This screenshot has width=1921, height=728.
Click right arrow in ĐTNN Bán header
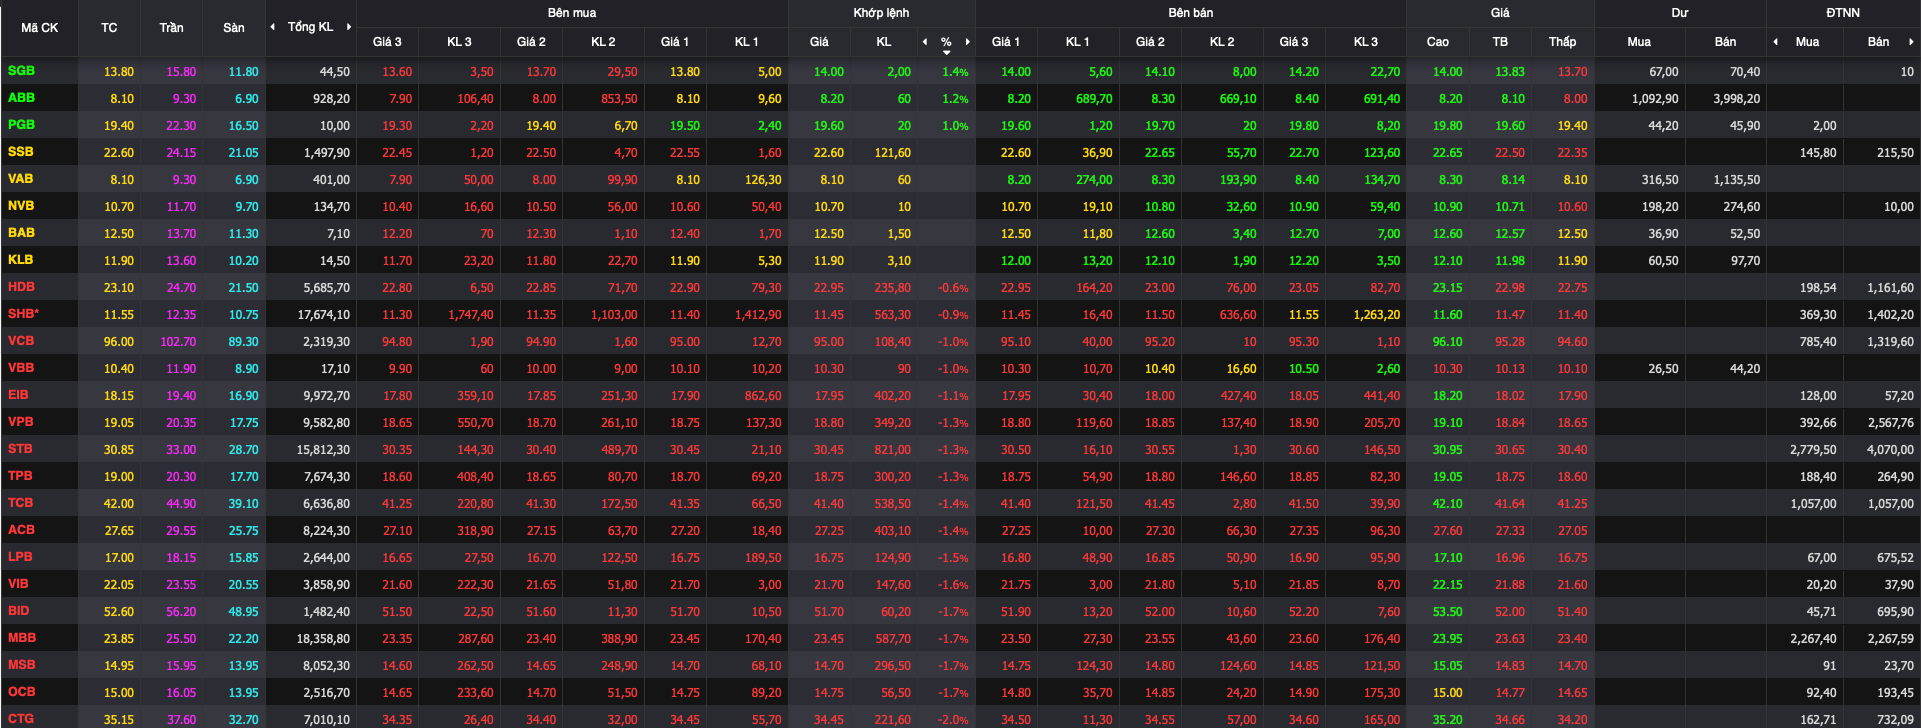point(1911,42)
